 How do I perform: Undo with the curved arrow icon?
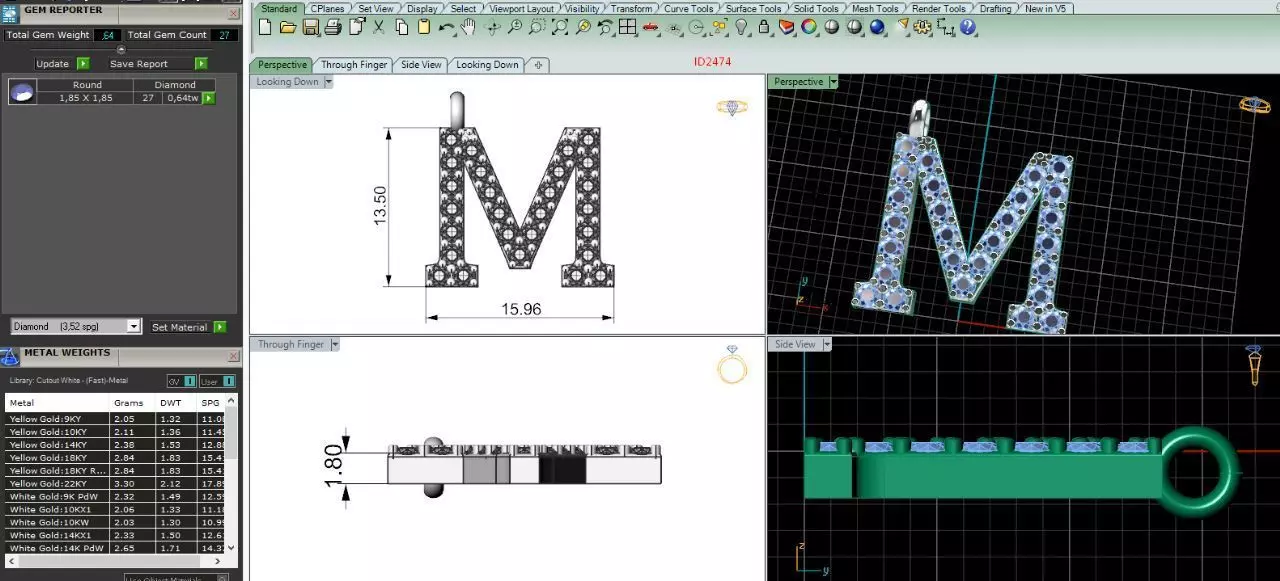[447, 27]
